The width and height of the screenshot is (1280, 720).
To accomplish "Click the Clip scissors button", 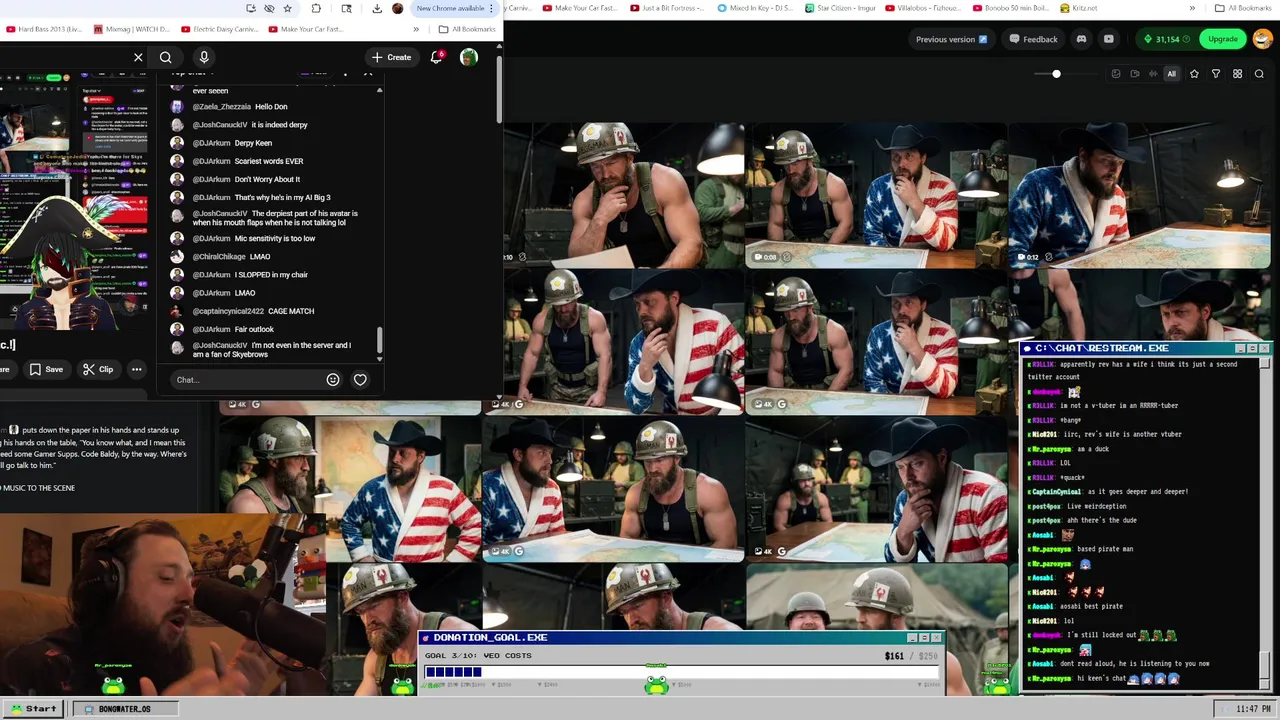I will coord(98,369).
